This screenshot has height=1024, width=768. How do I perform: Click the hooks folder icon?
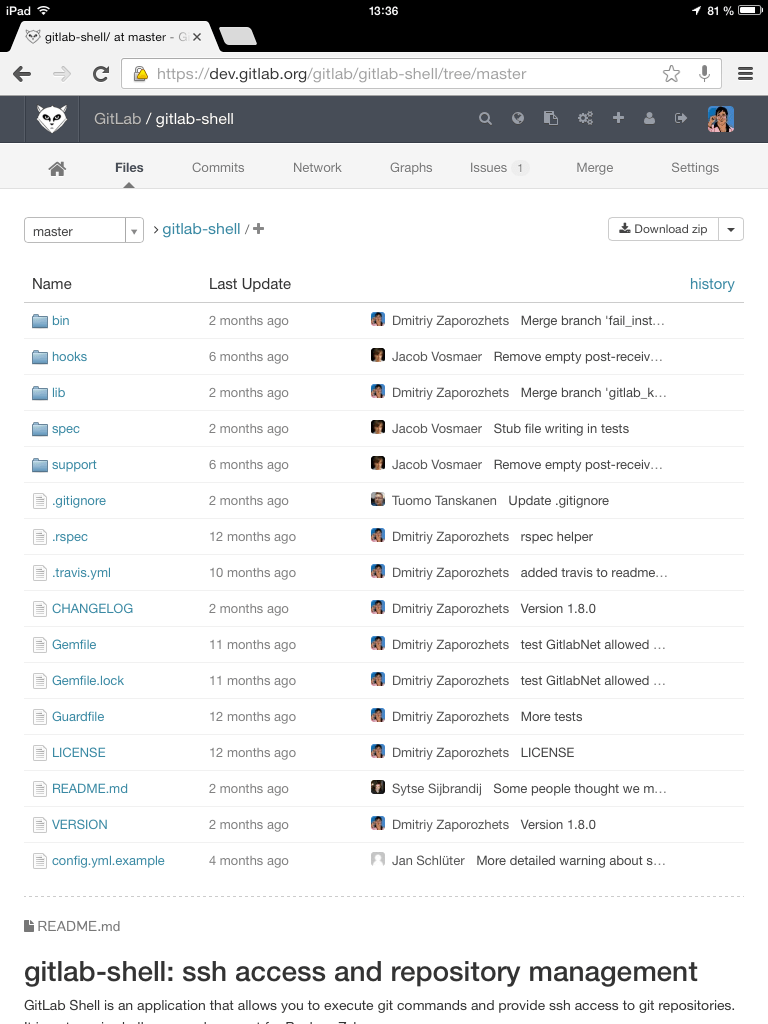pyautogui.click(x=40, y=357)
